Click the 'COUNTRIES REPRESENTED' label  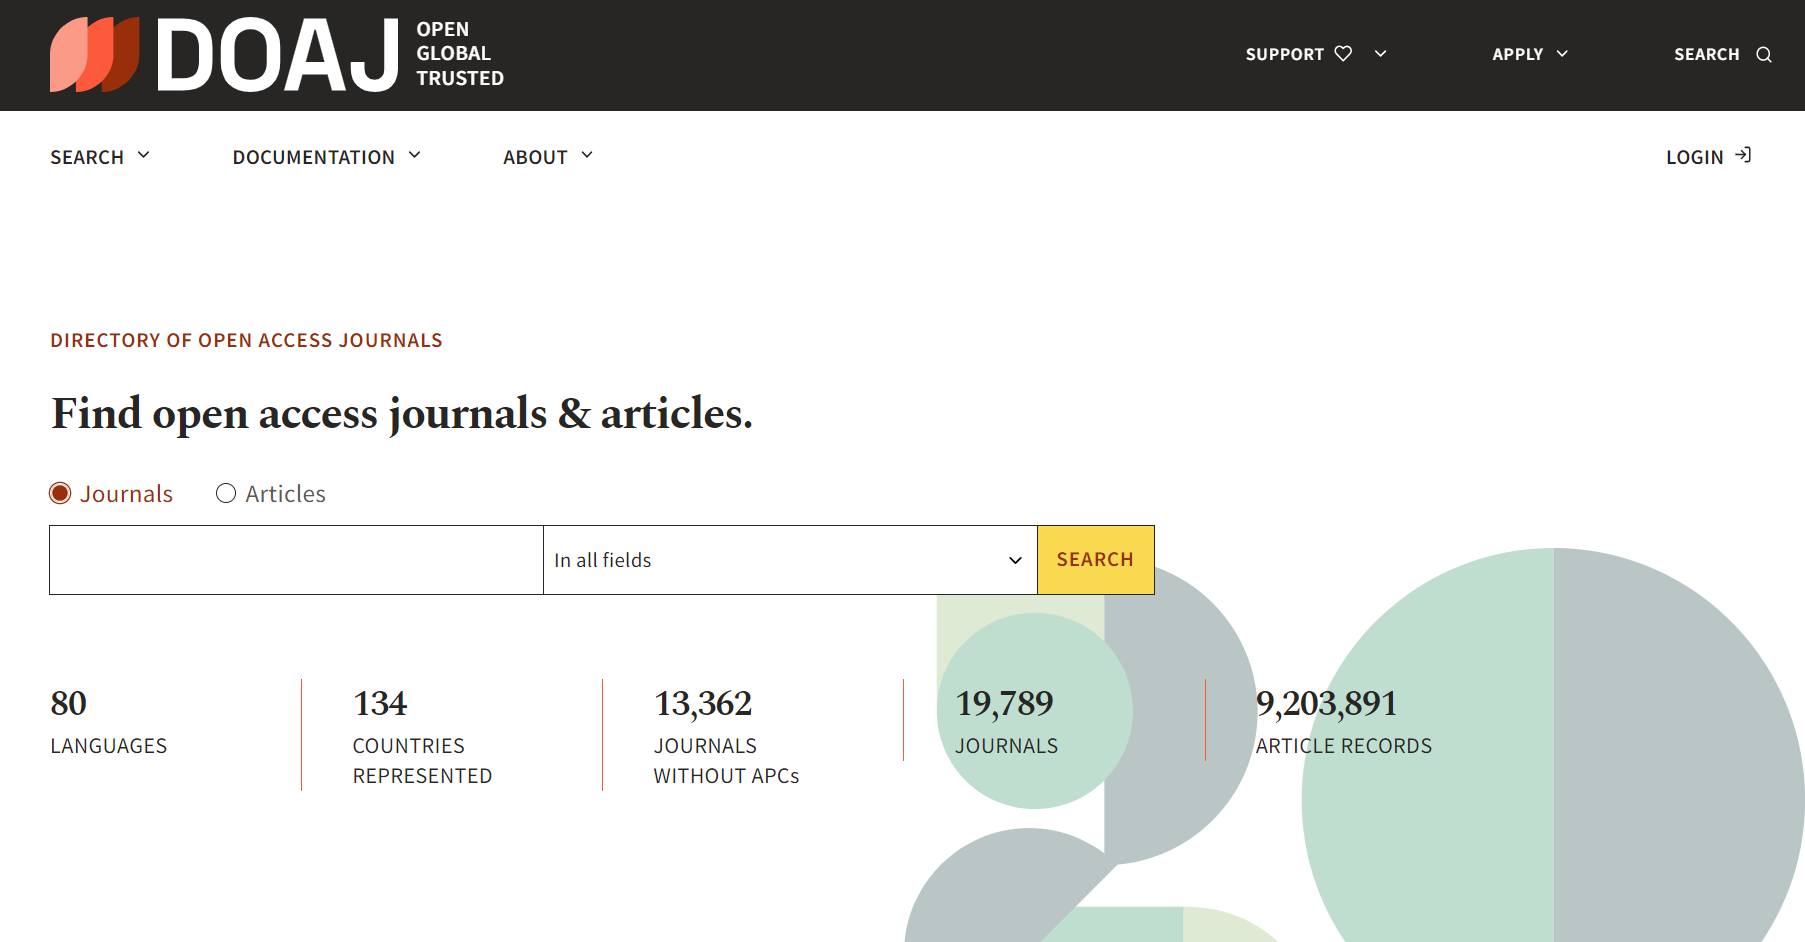(422, 761)
